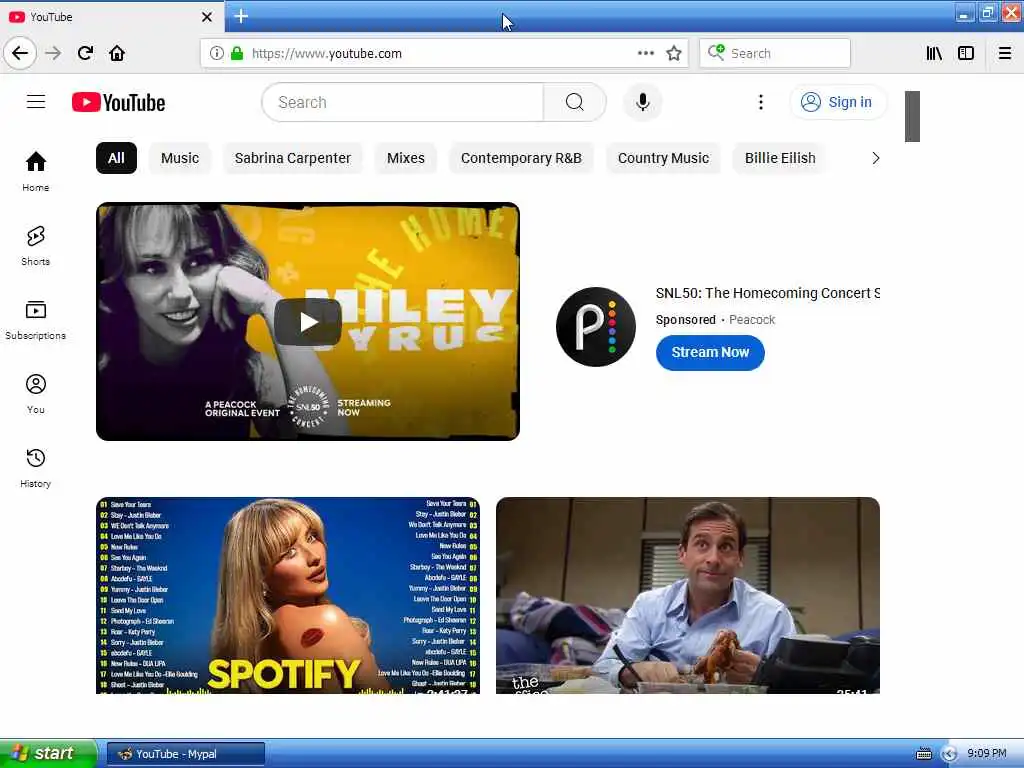Viewport: 1024px width, 768px height.
Task: Show site information icon in address bar
Action: tap(216, 53)
